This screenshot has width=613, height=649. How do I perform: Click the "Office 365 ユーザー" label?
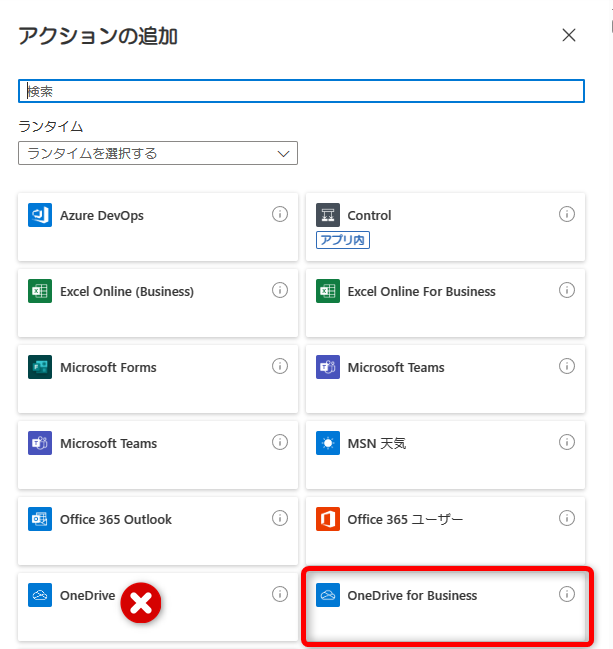click(x=405, y=519)
